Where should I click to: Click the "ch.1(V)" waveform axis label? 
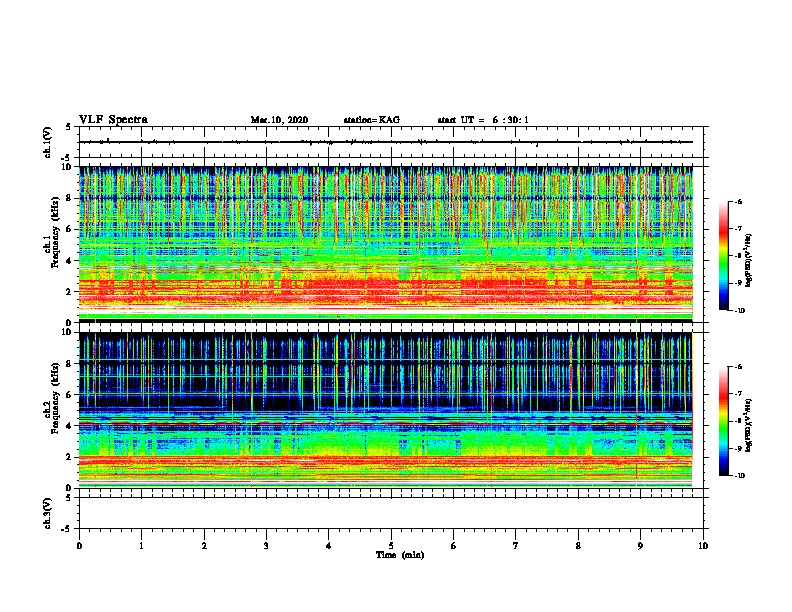47,142
